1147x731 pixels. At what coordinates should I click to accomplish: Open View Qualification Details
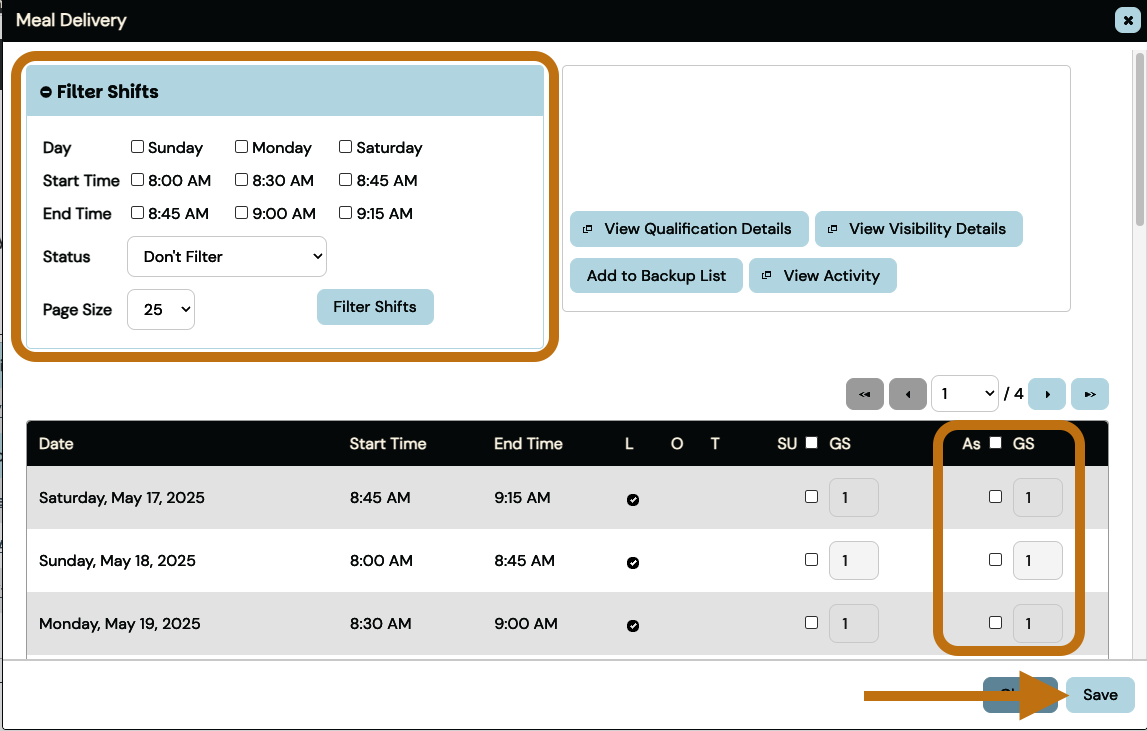click(689, 229)
